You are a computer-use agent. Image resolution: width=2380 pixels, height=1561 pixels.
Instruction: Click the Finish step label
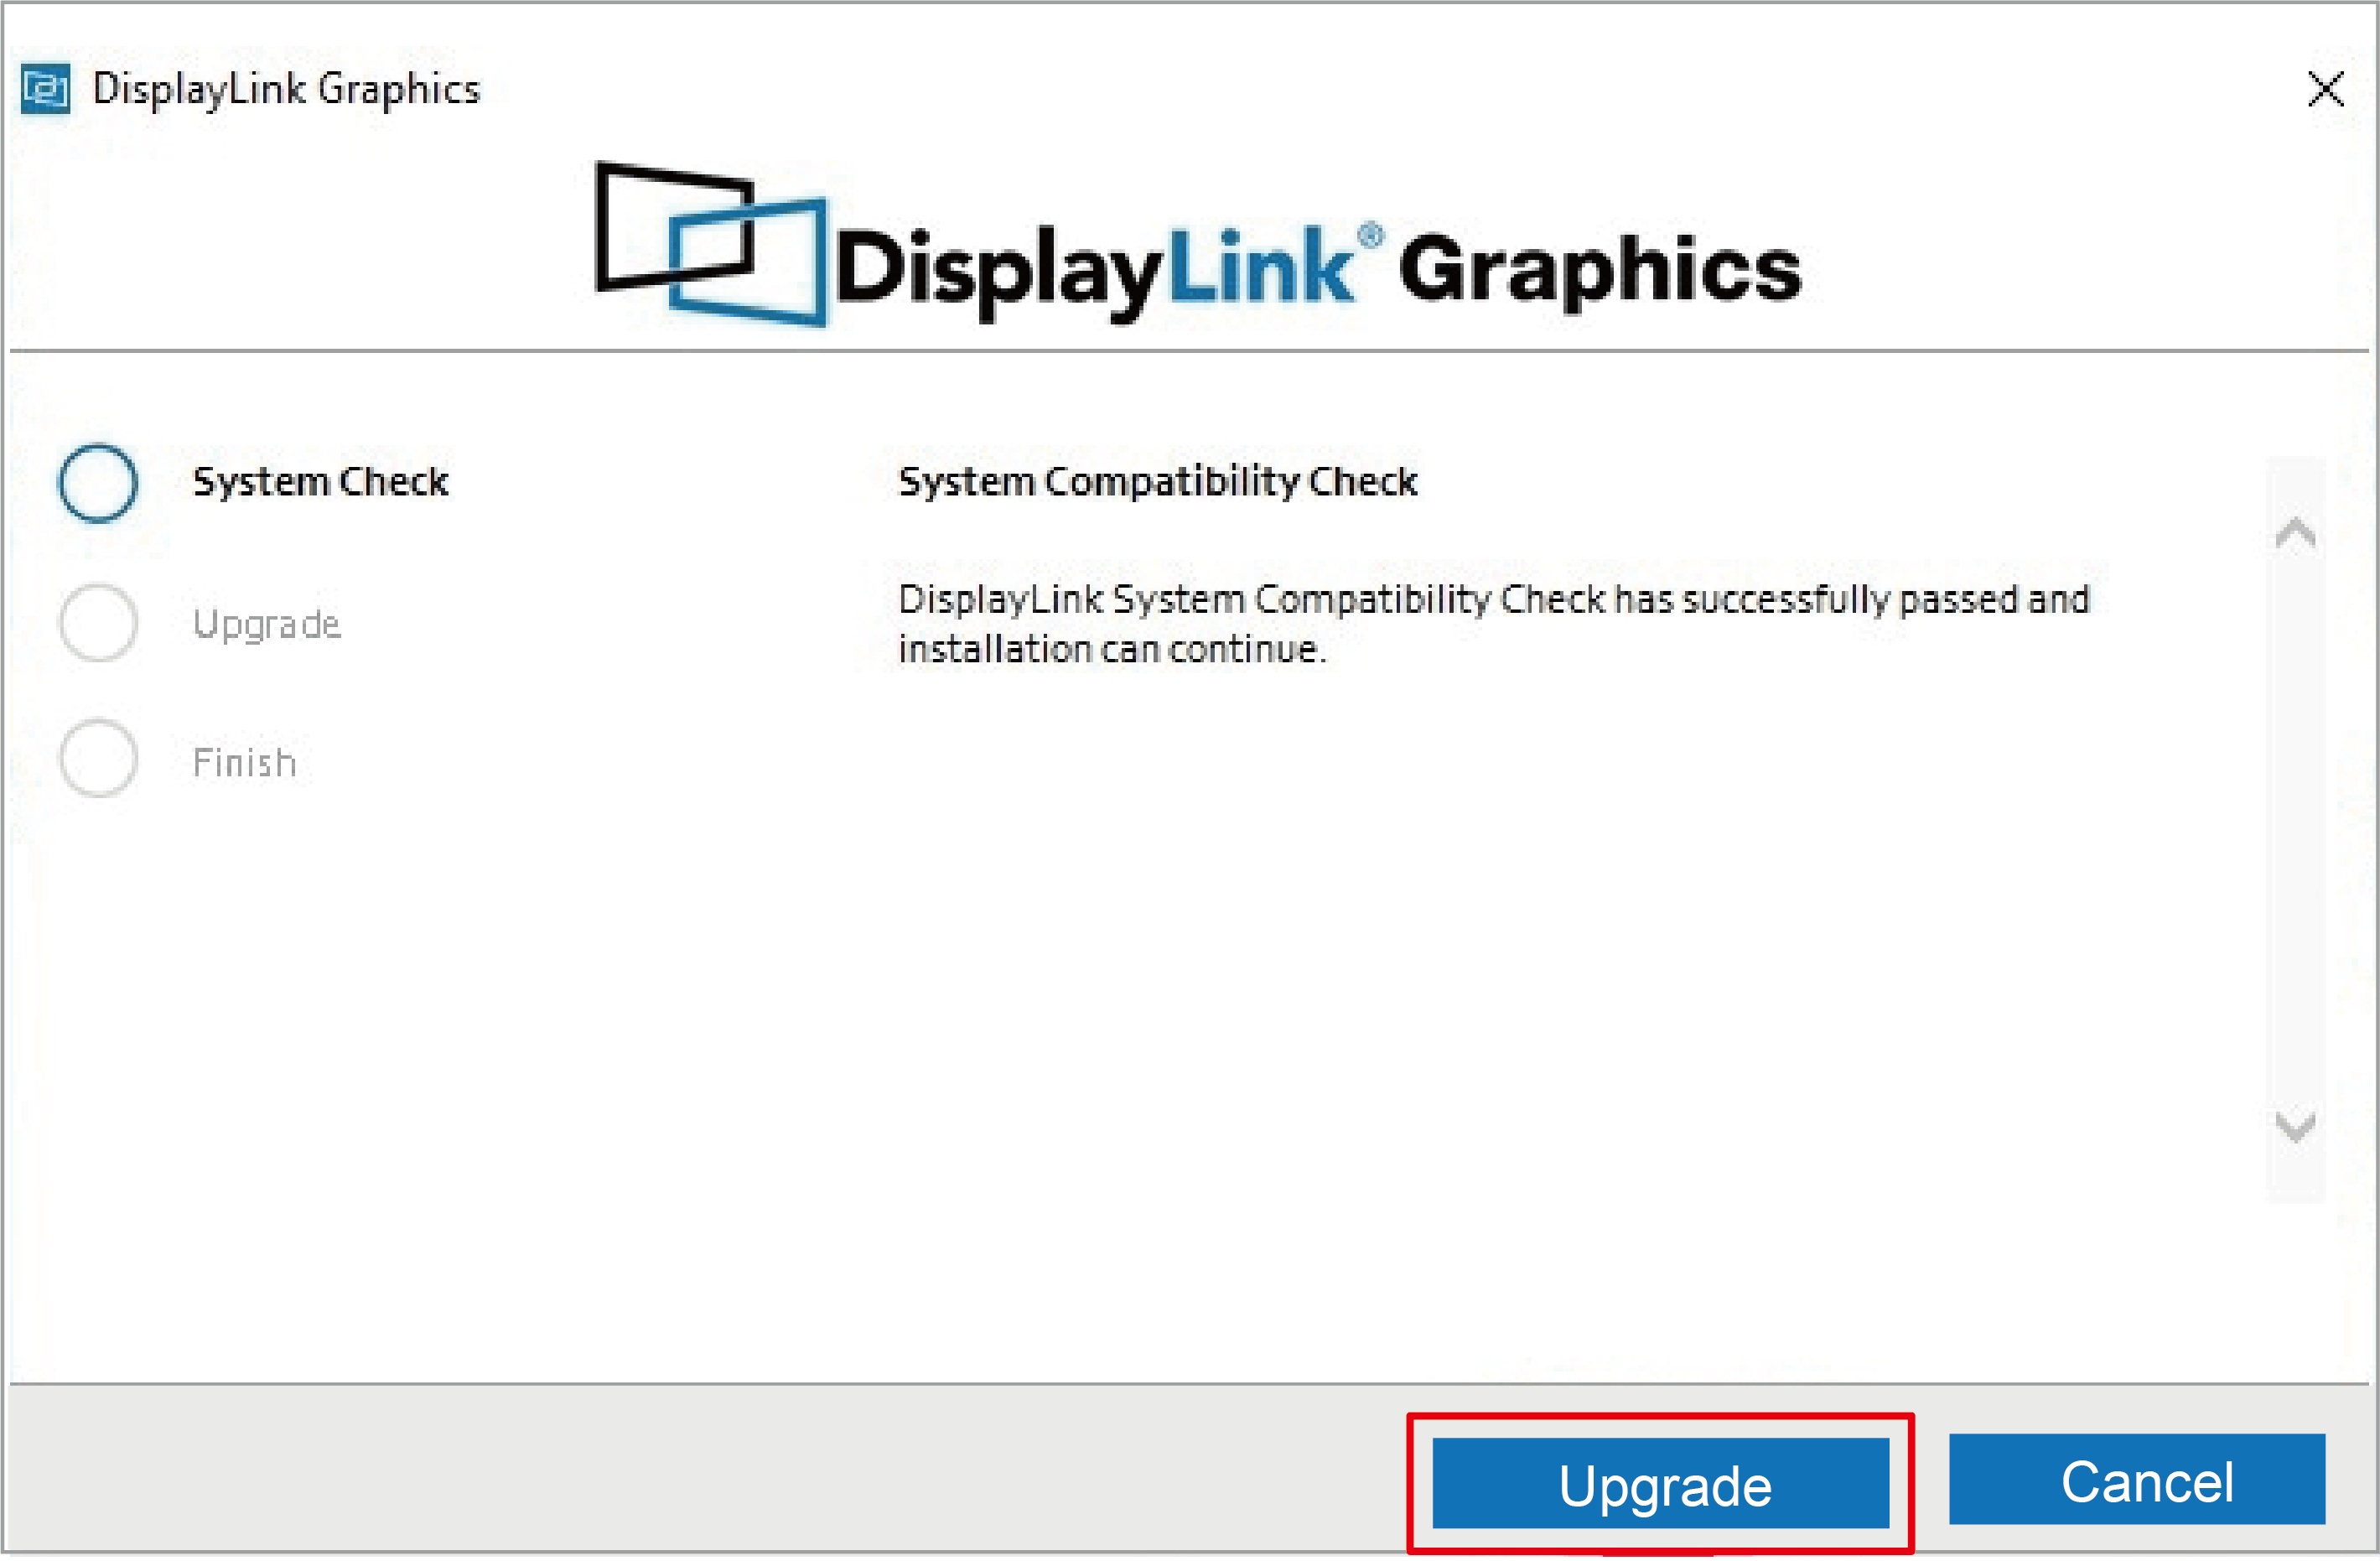[244, 763]
